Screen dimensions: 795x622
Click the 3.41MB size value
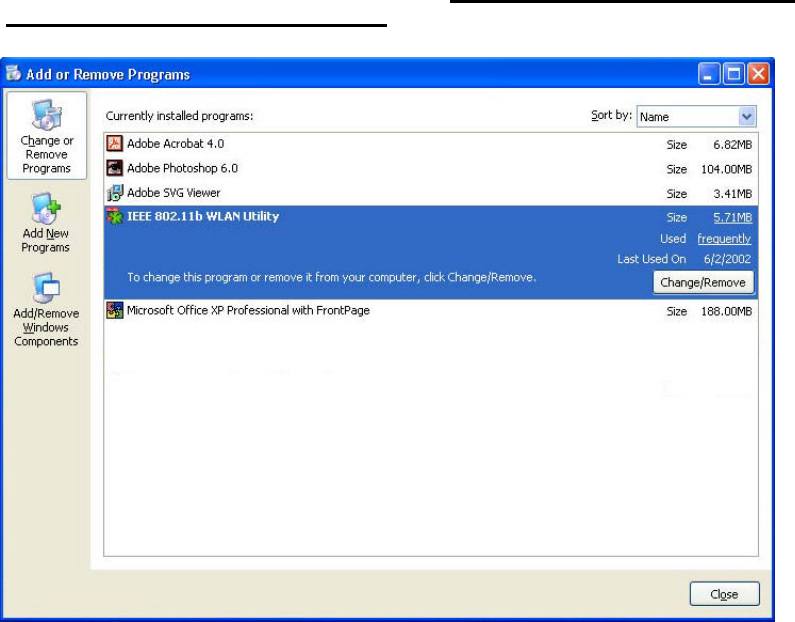(x=733, y=194)
